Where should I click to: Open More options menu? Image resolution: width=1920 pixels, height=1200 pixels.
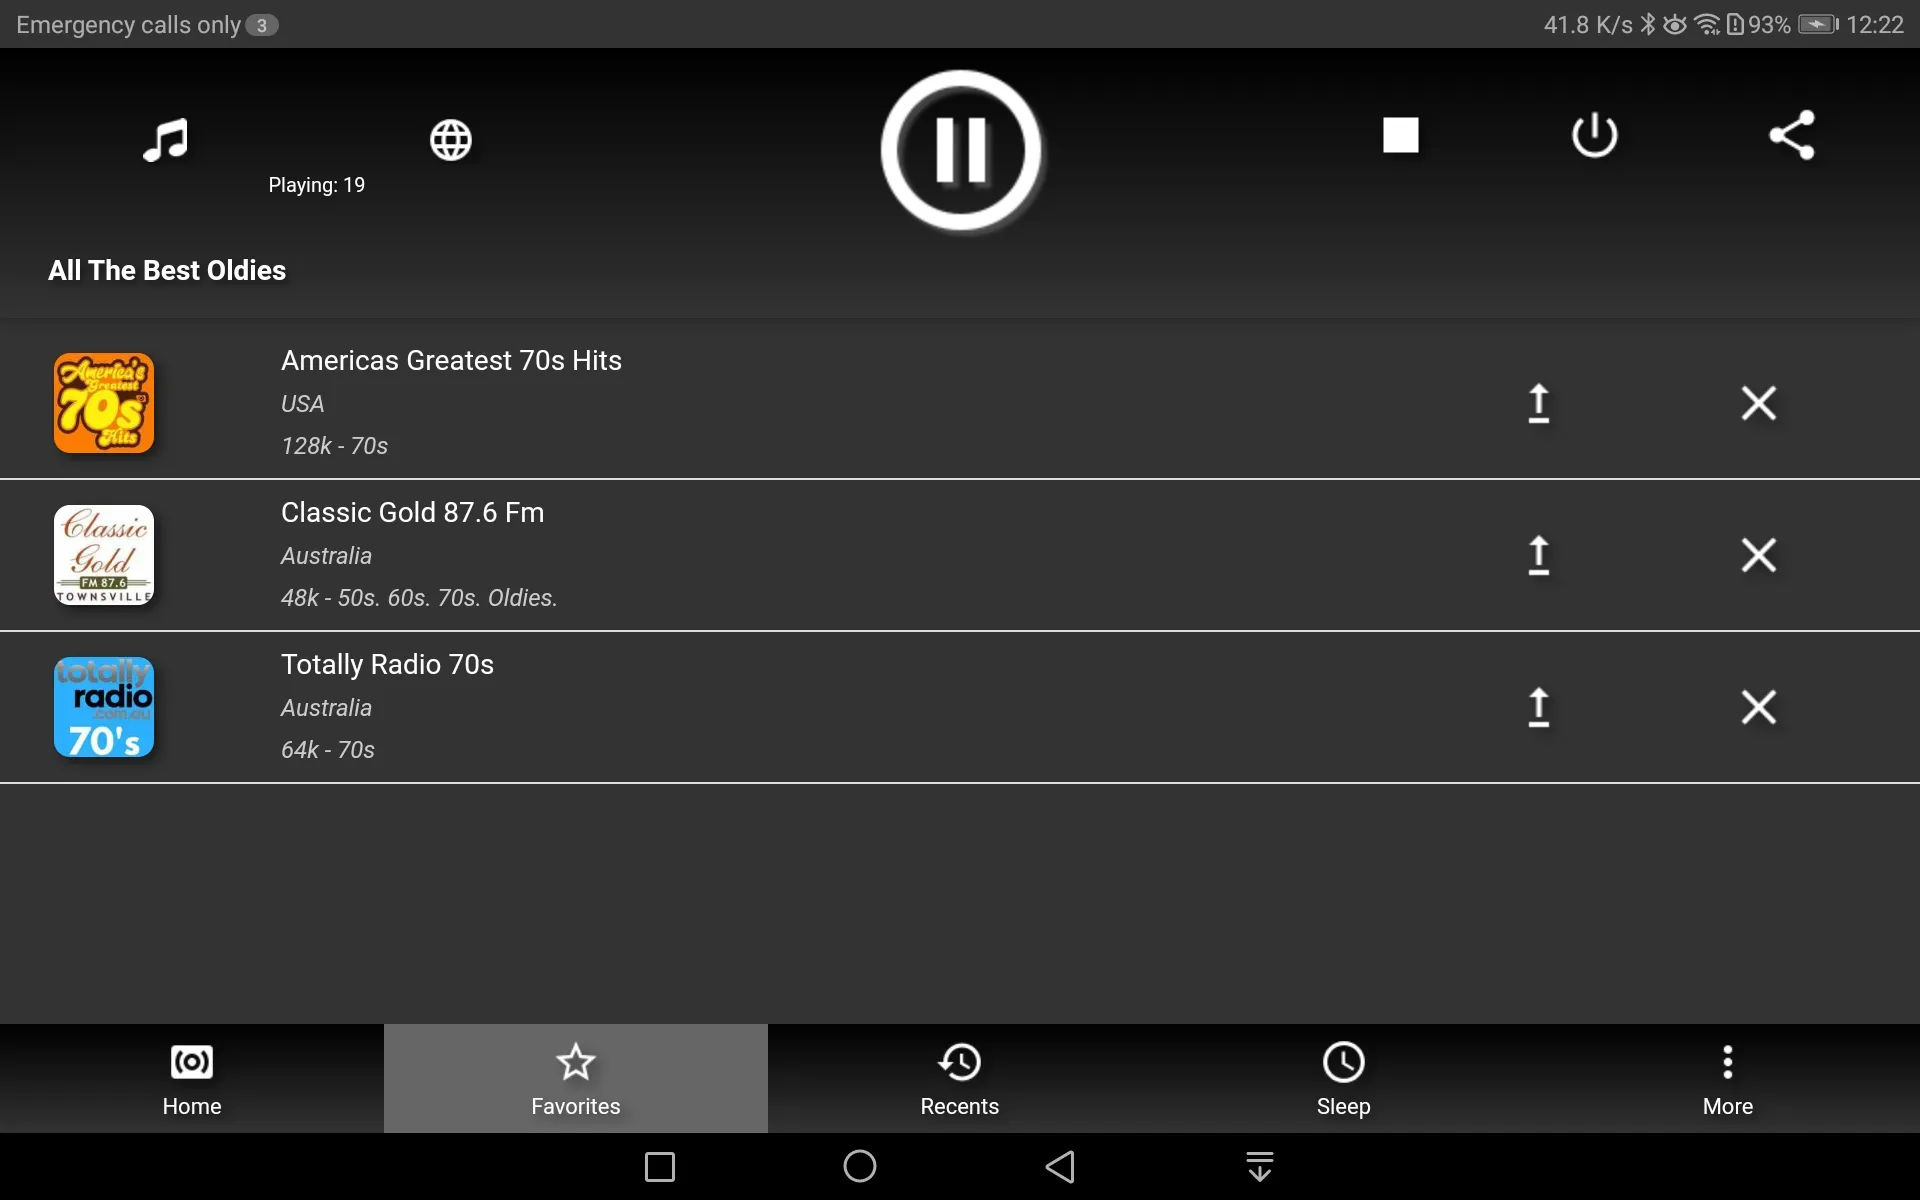(1728, 1078)
